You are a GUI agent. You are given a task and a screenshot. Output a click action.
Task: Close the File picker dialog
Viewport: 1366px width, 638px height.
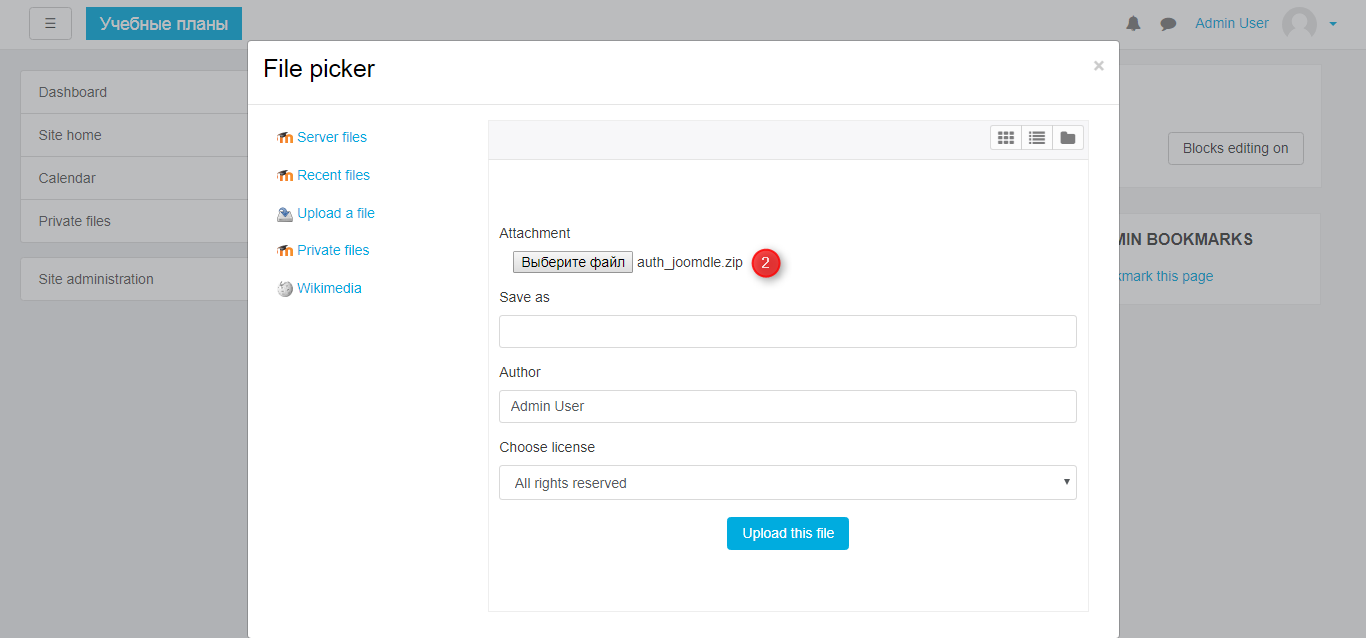pyautogui.click(x=1098, y=66)
